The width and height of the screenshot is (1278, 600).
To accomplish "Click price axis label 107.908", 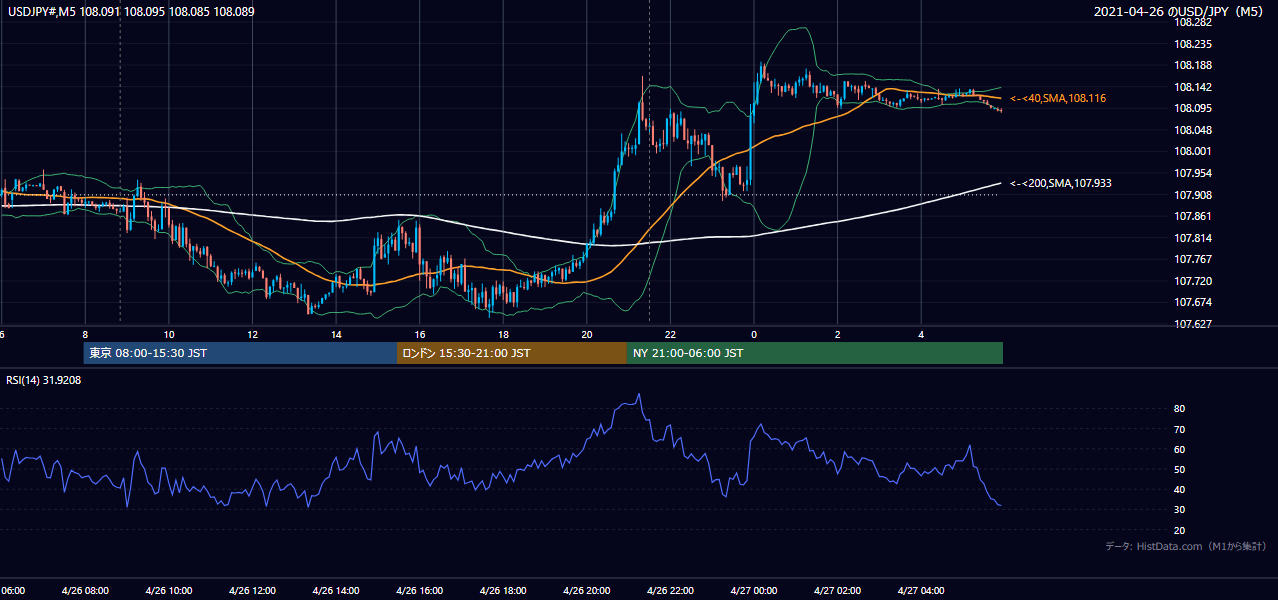I will (x=1193, y=194).
